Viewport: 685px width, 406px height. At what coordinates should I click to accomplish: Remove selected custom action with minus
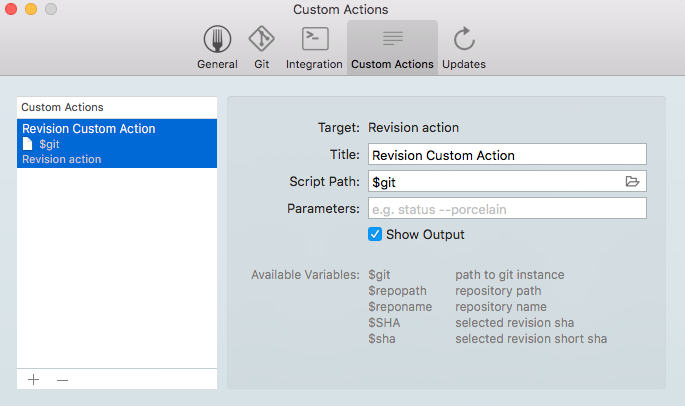[x=62, y=380]
